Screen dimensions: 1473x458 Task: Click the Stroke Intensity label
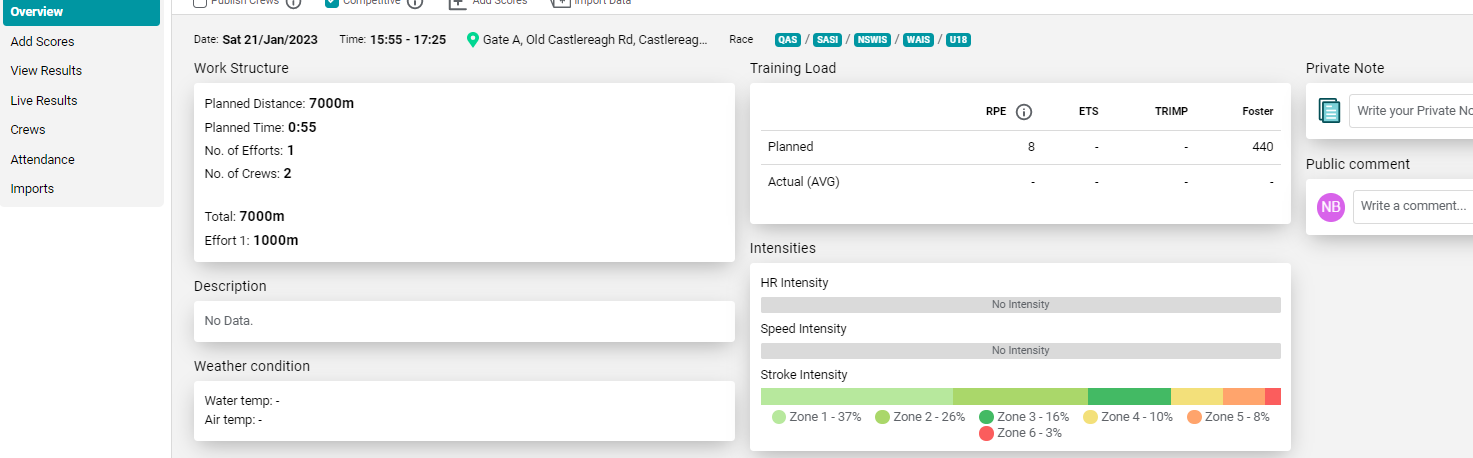coord(804,375)
